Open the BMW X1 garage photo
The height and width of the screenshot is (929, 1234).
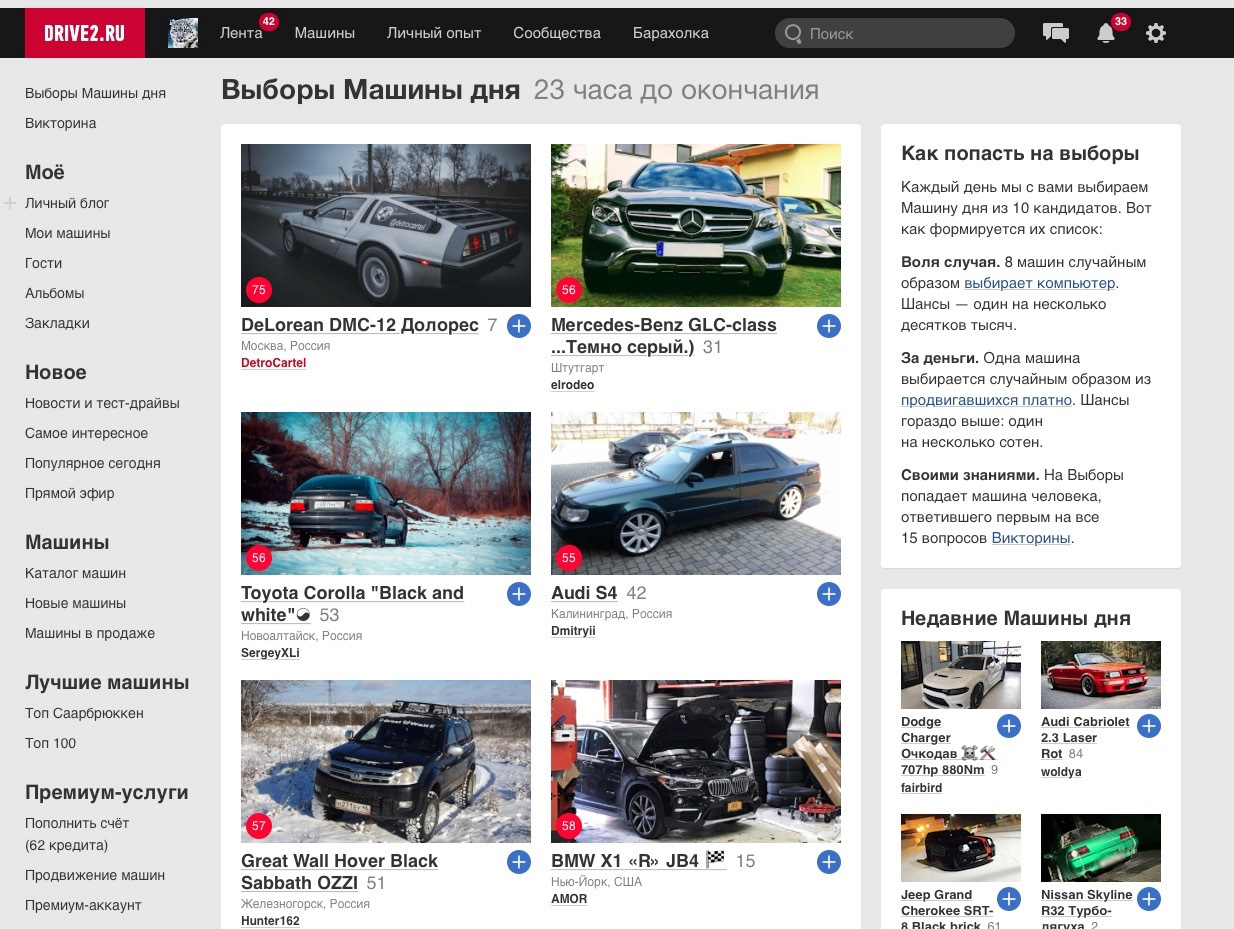click(x=696, y=761)
